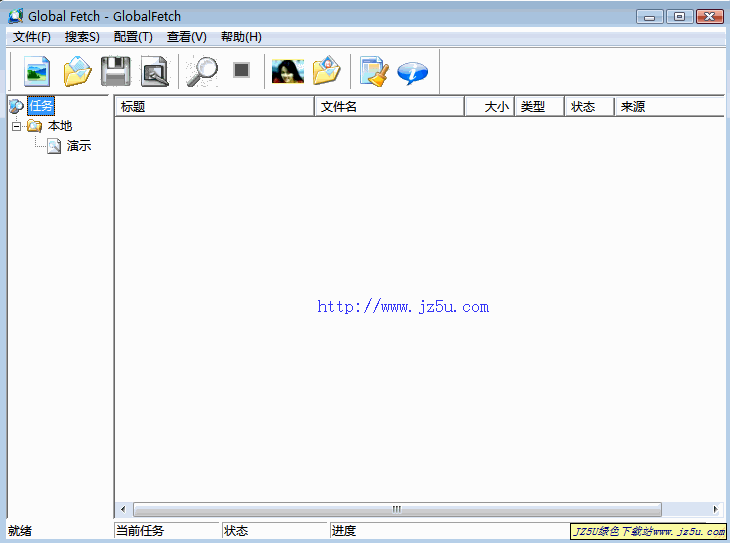Sort by the 大小 column header
Image resolution: width=730 pixels, height=543 pixels.
(x=490, y=107)
